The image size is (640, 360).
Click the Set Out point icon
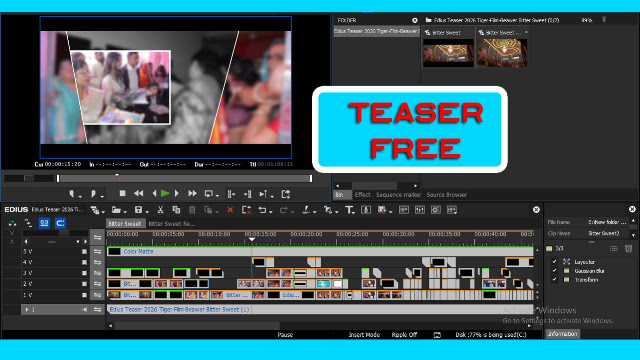pos(93,194)
